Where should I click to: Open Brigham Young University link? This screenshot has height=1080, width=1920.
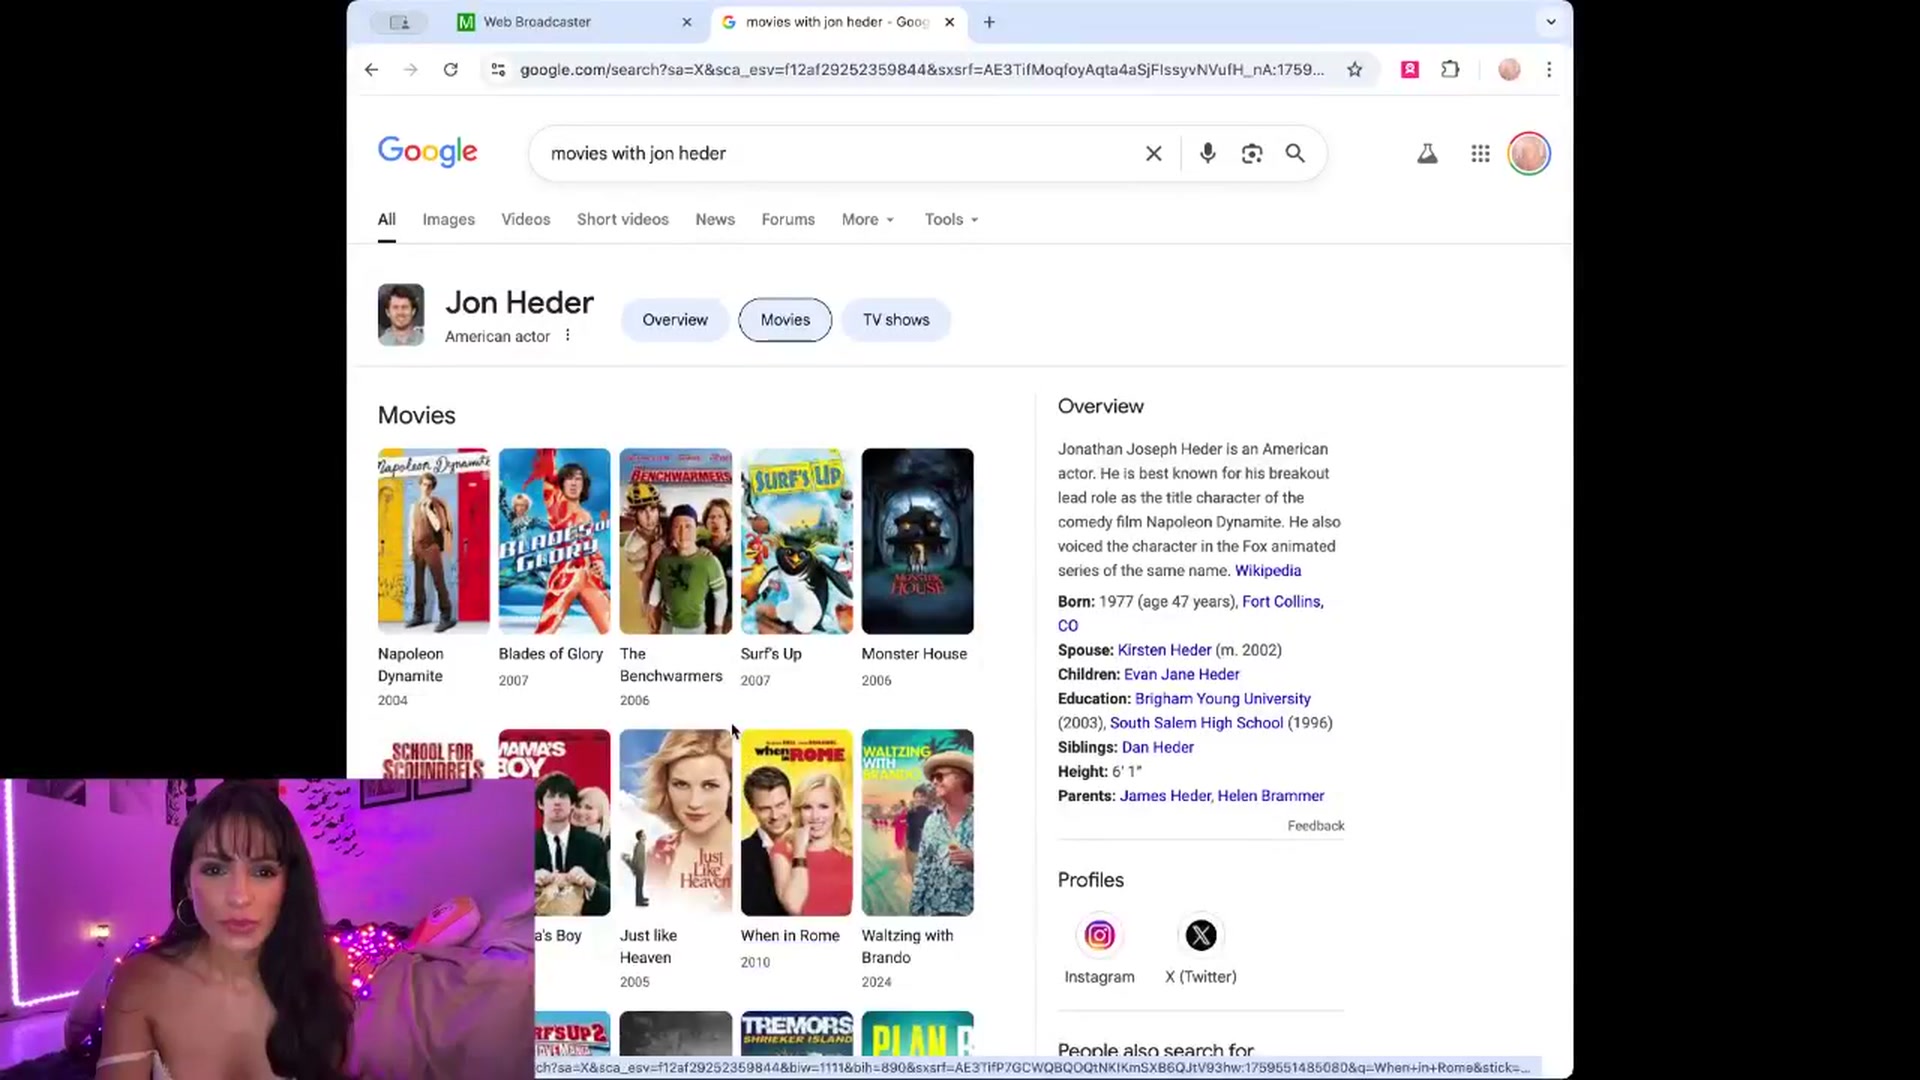pos(1222,698)
